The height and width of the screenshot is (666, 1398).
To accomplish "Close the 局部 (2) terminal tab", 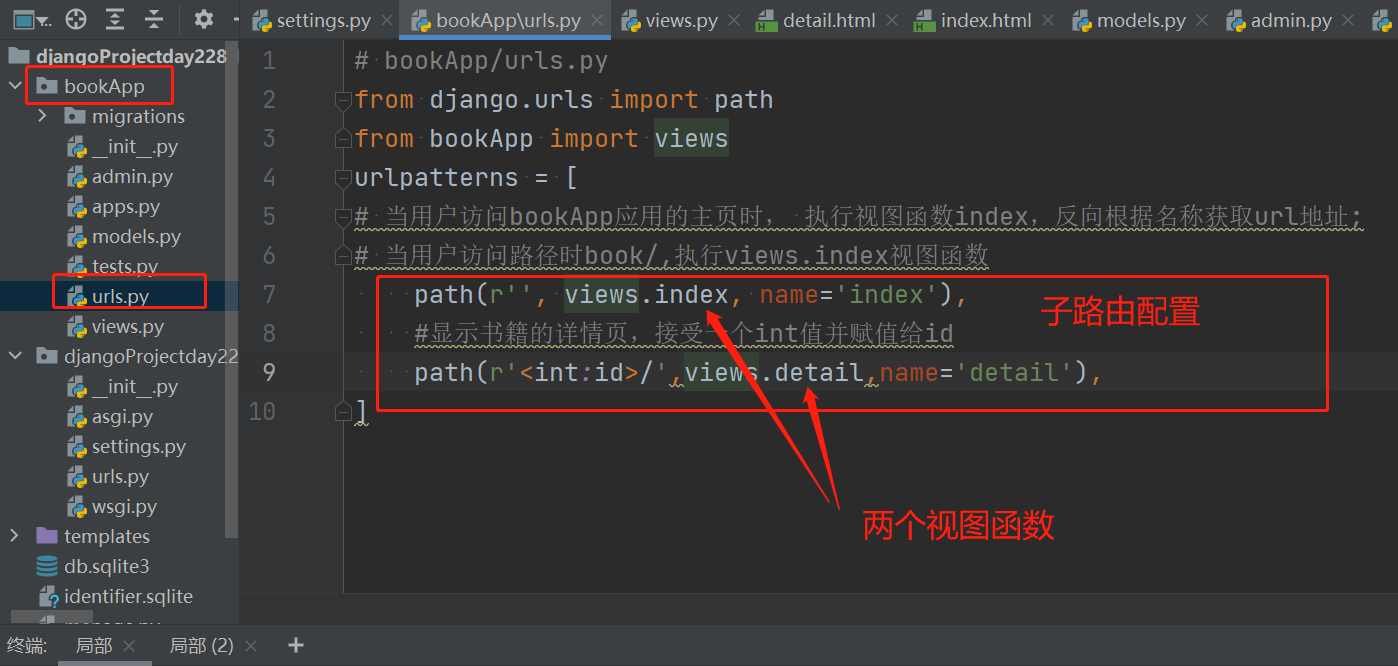I will pos(251,646).
